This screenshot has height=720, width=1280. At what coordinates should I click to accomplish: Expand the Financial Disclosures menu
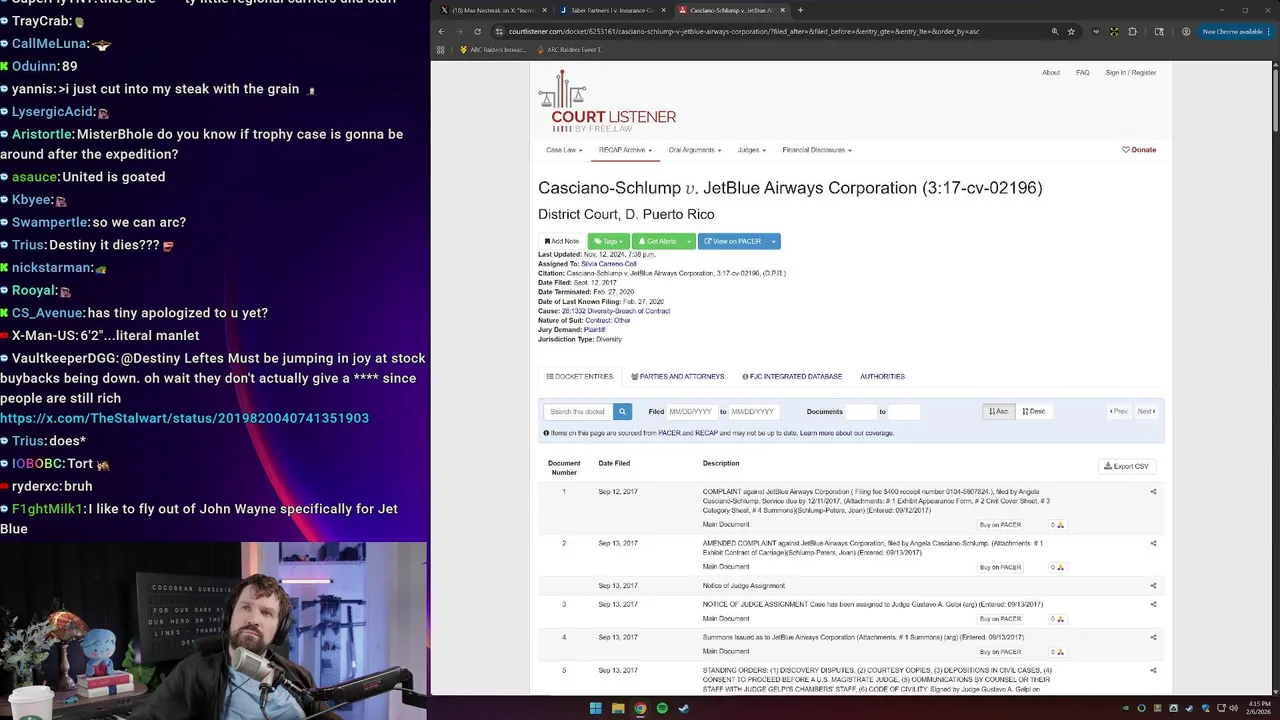point(816,150)
